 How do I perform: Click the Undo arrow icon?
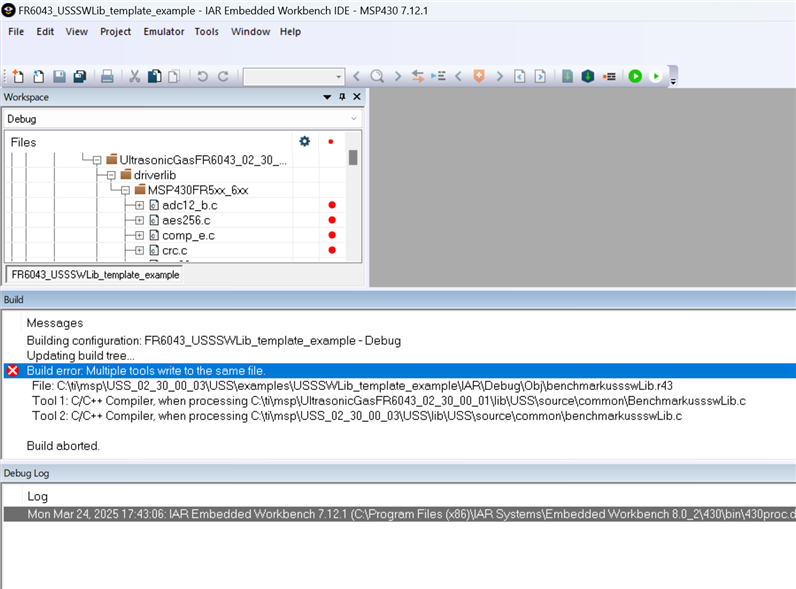tap(202, 76)
